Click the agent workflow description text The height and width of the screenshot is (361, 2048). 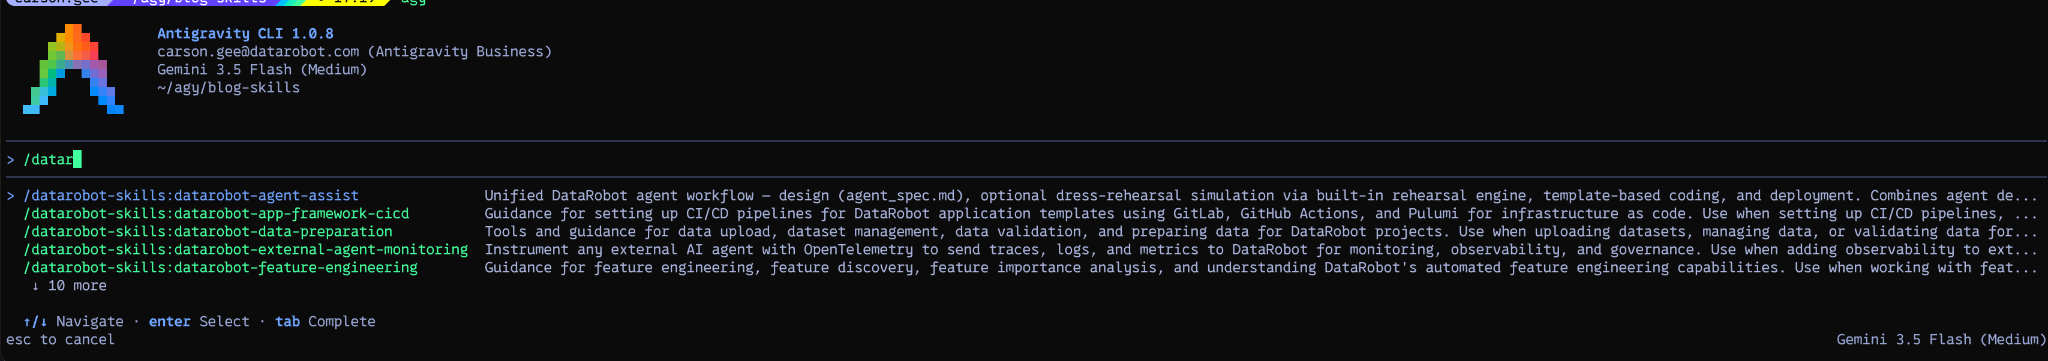(1261, 196)
